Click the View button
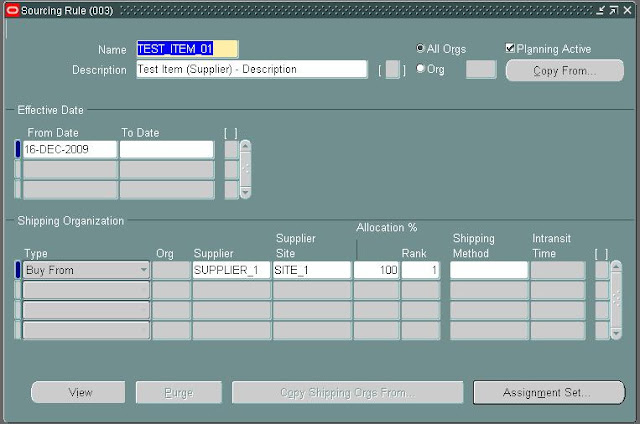Viewport: 640px width, 424px height. tap(78, 393)
